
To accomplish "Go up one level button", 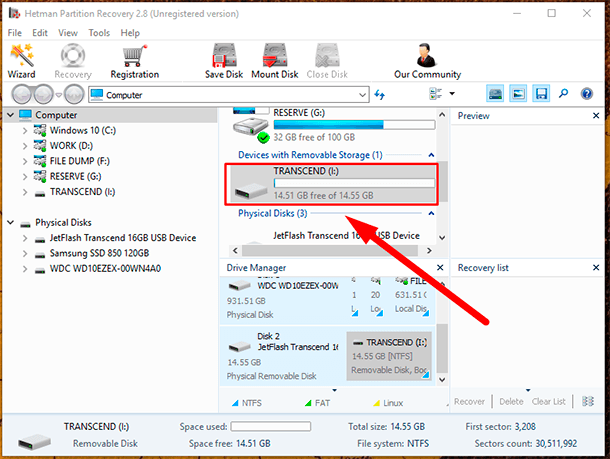I will point(74,95).
